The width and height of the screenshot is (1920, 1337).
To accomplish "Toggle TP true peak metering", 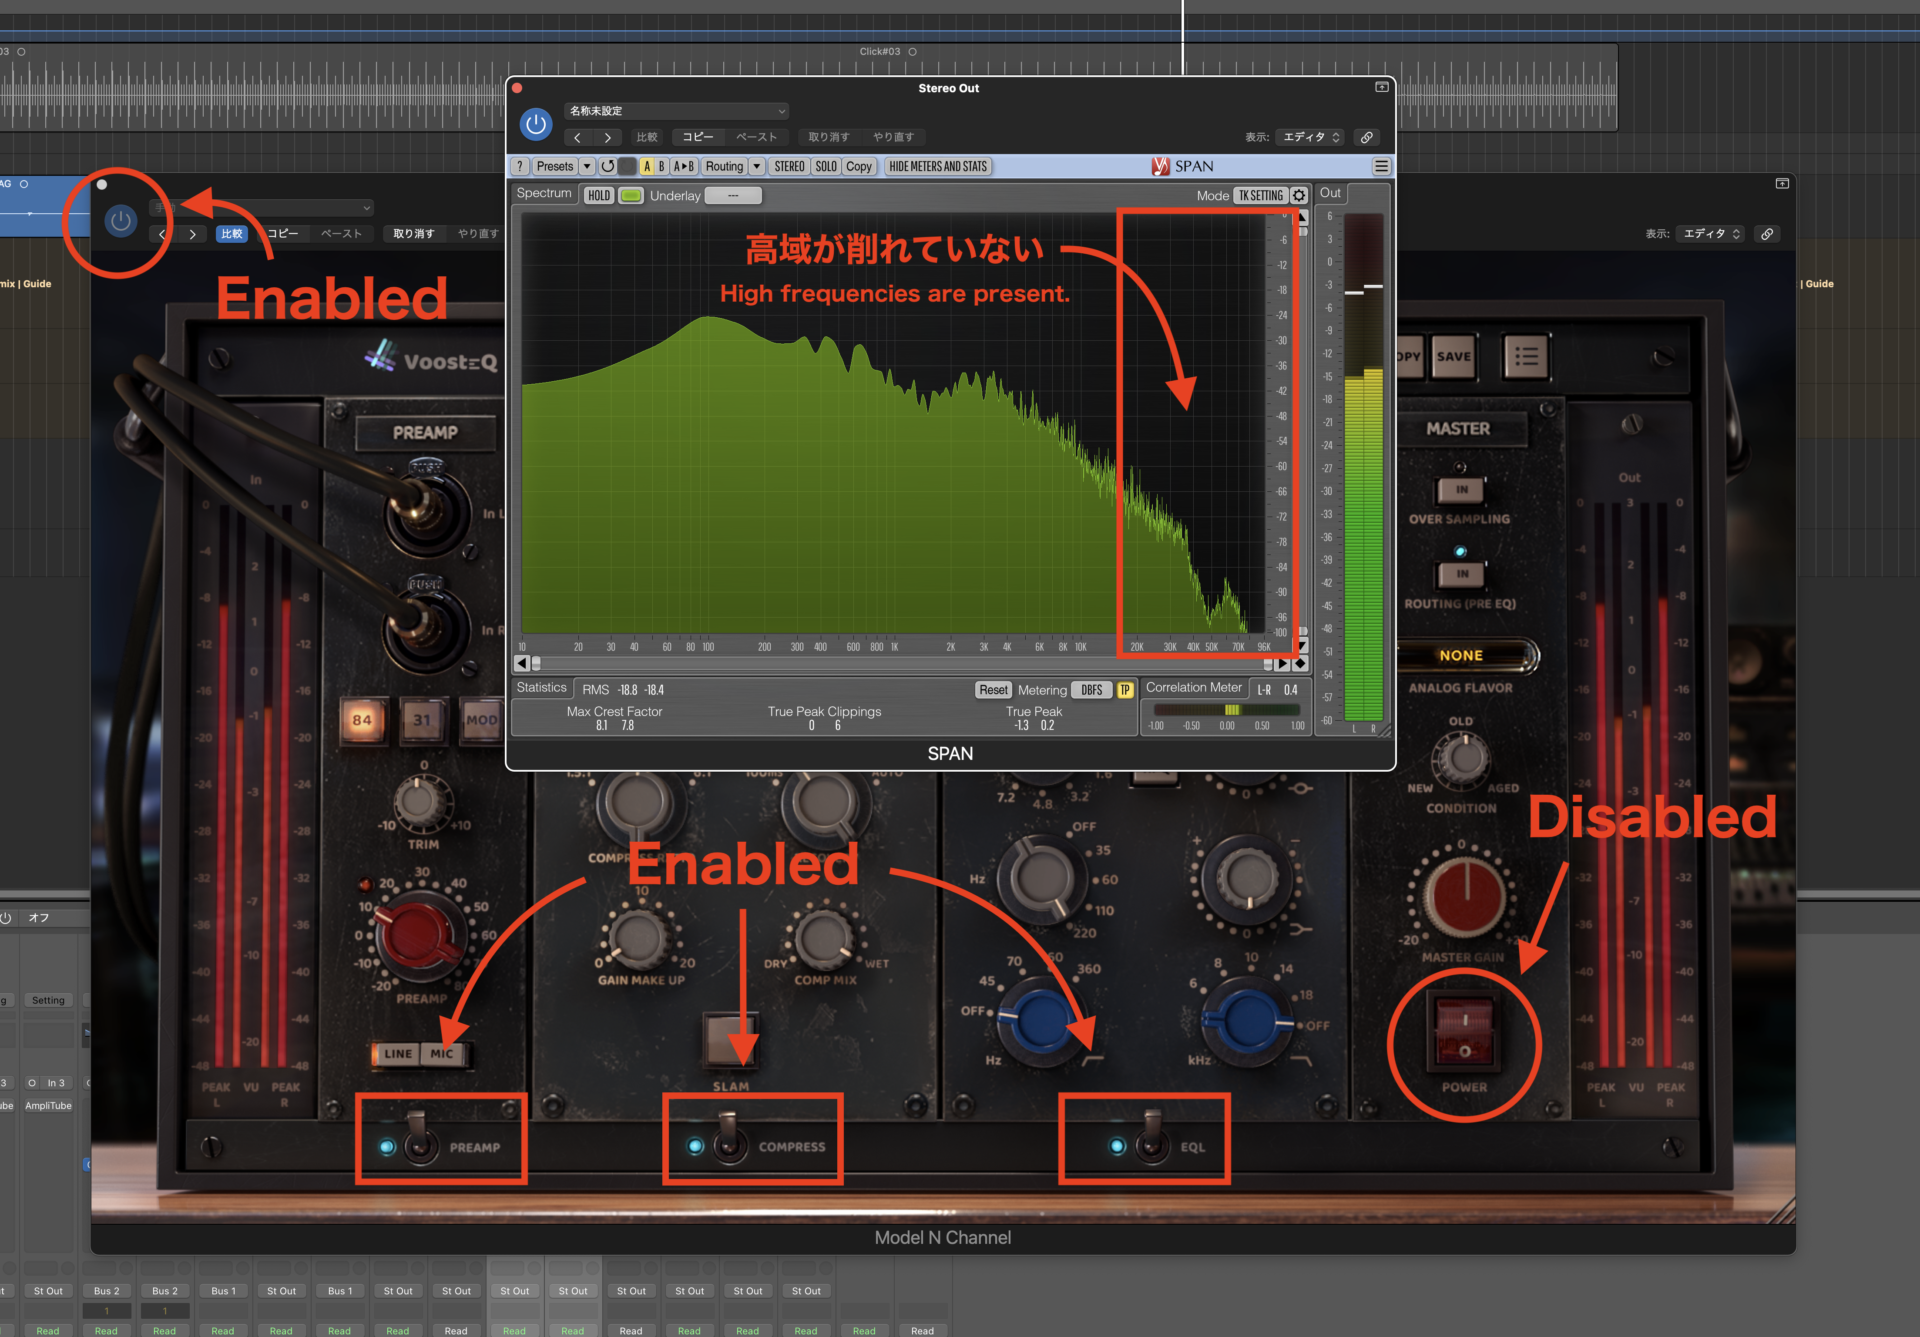I will (1125, 690).
